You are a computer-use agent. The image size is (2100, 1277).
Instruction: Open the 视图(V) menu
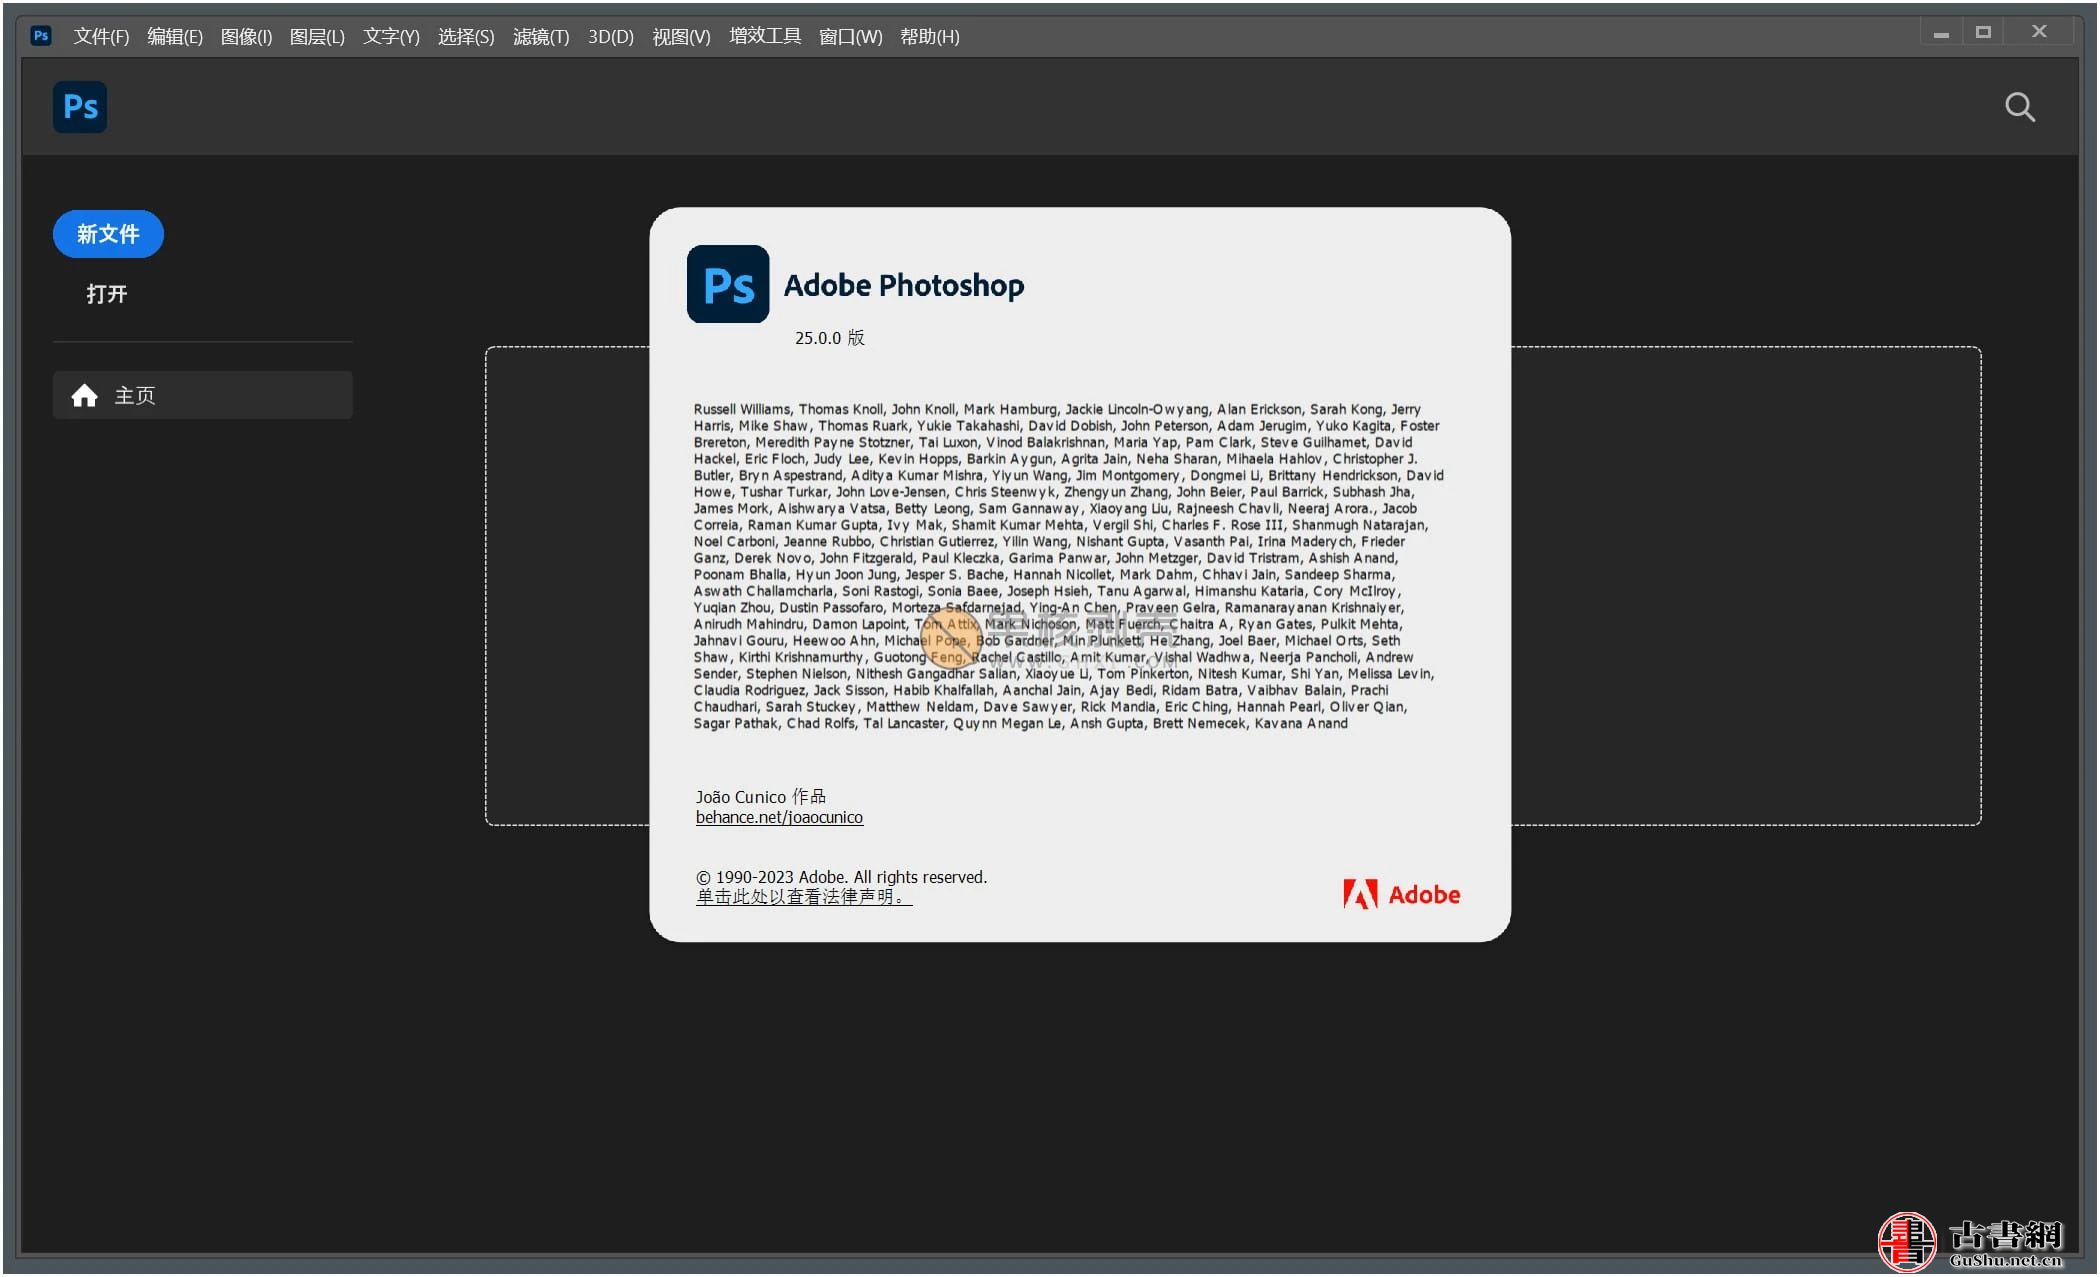[x=681, y=37]
